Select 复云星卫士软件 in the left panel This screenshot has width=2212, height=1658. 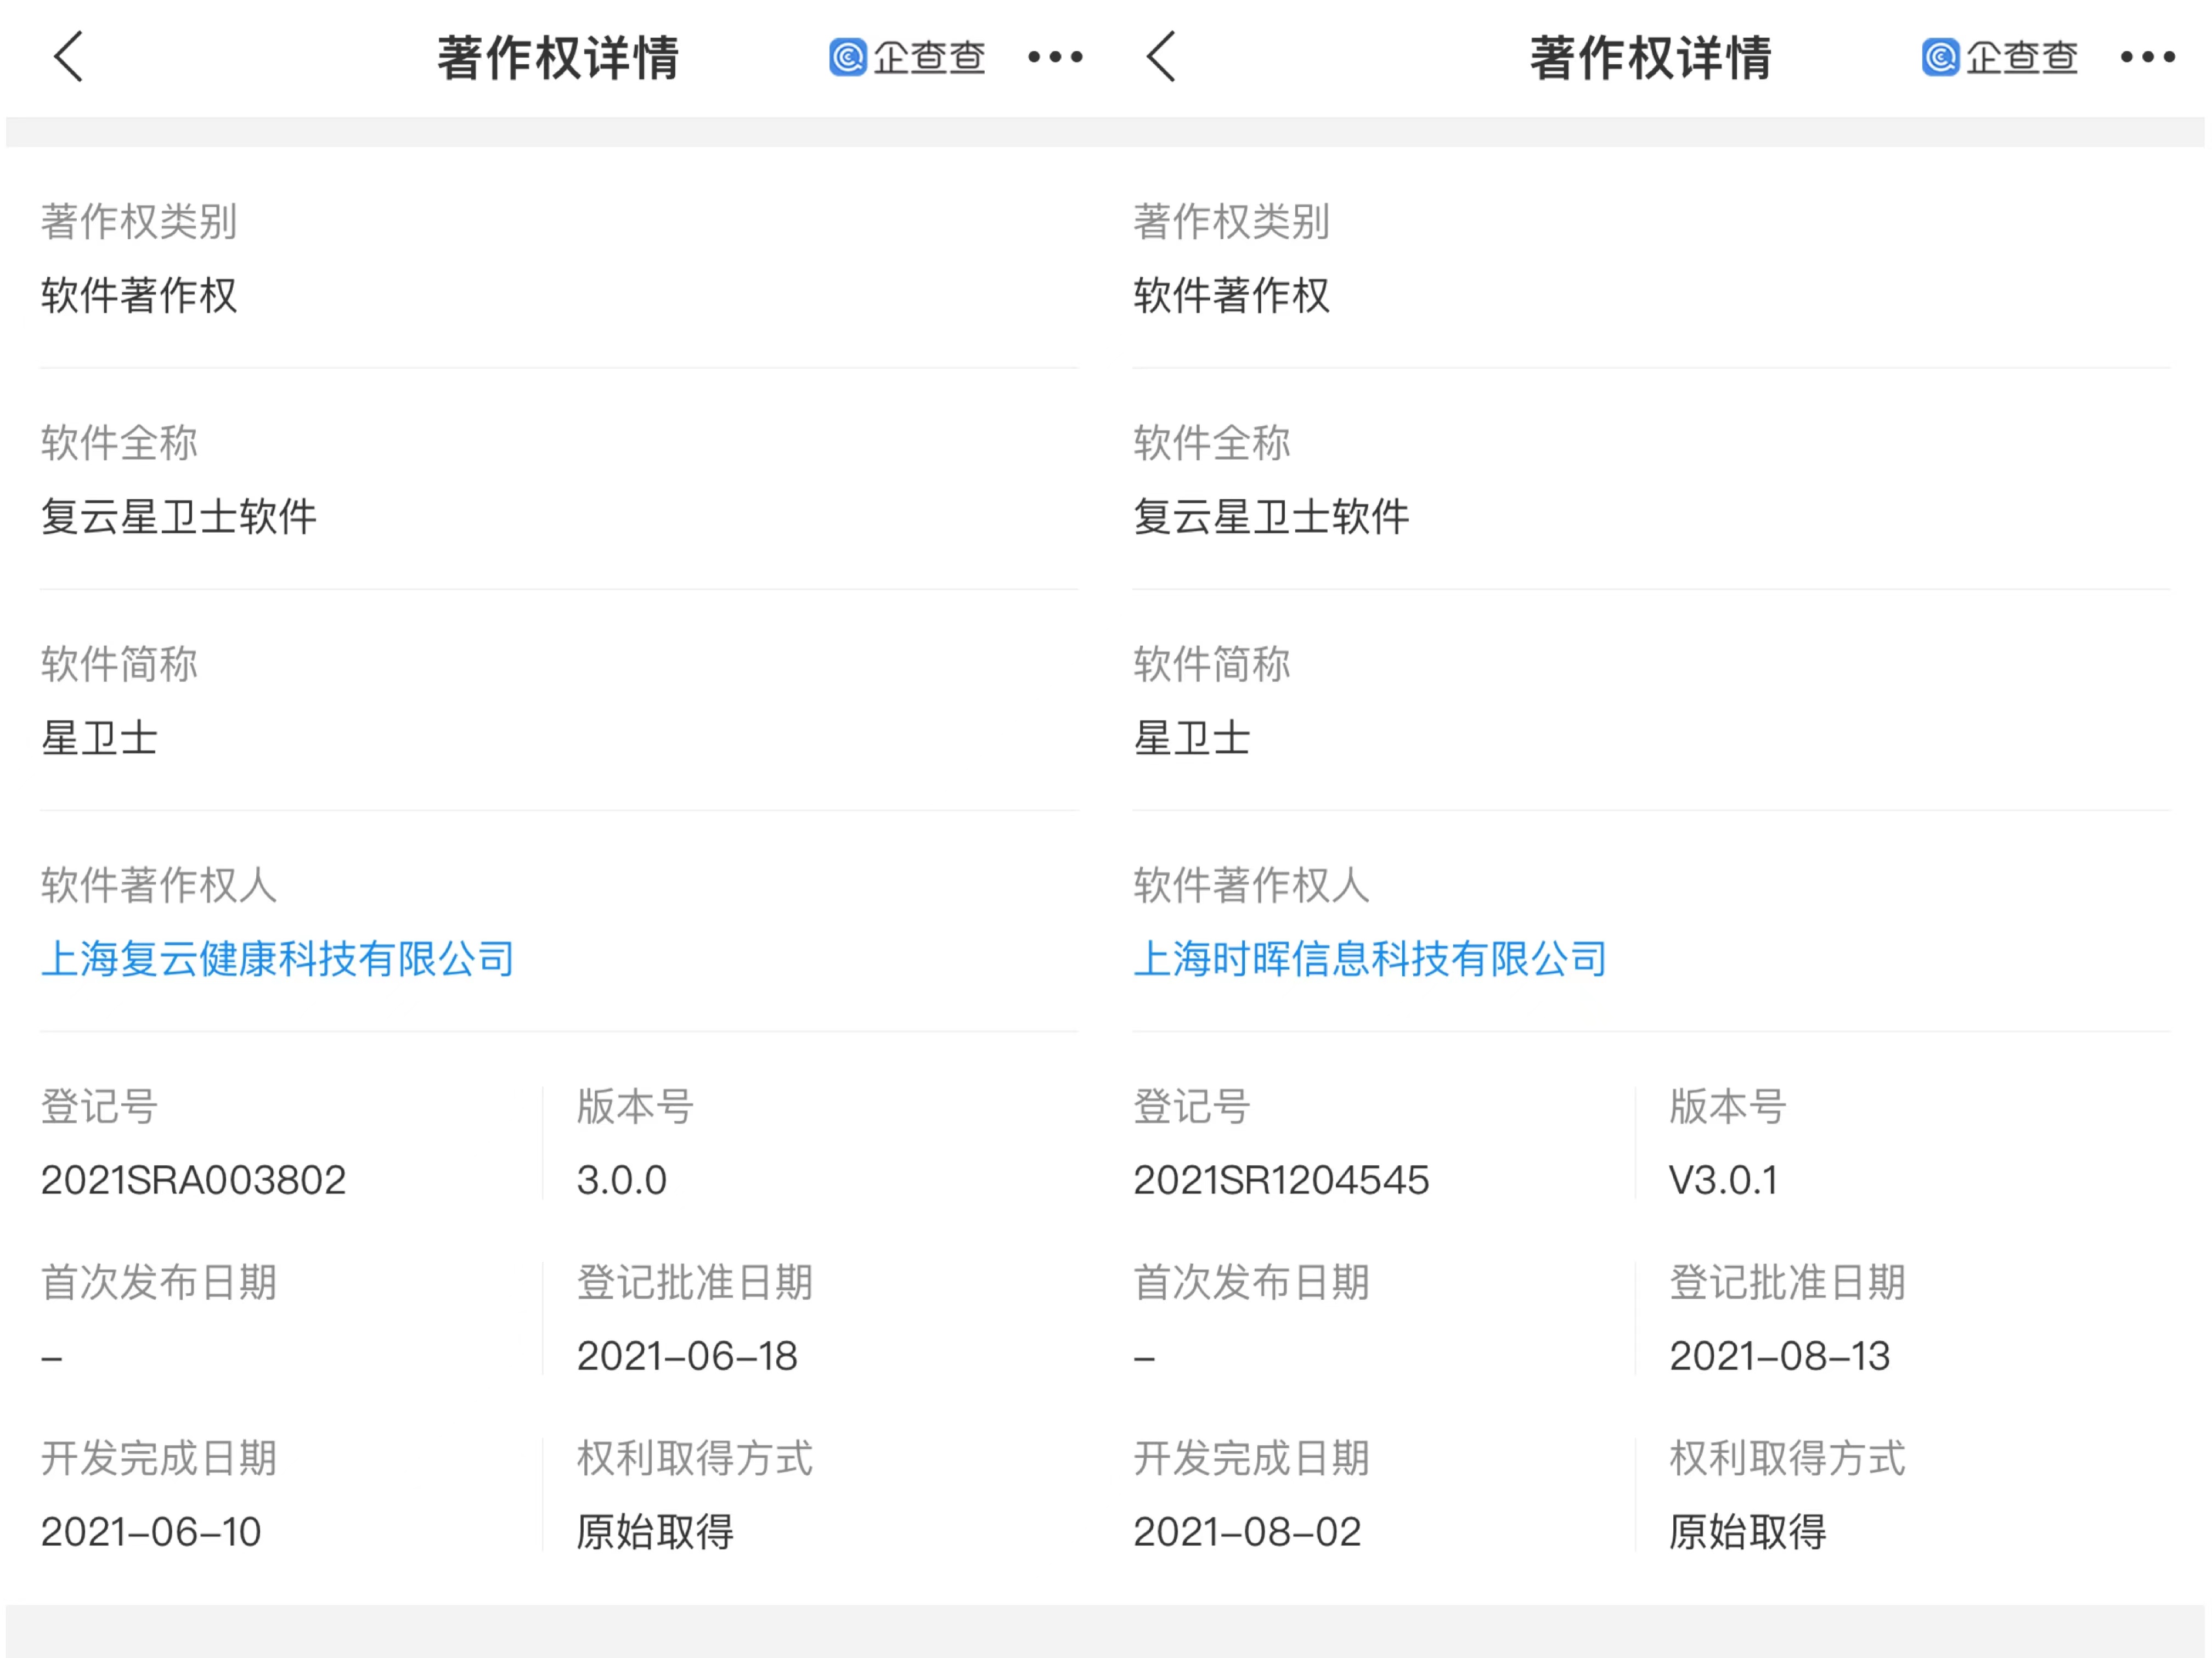(x=179, y=517)
